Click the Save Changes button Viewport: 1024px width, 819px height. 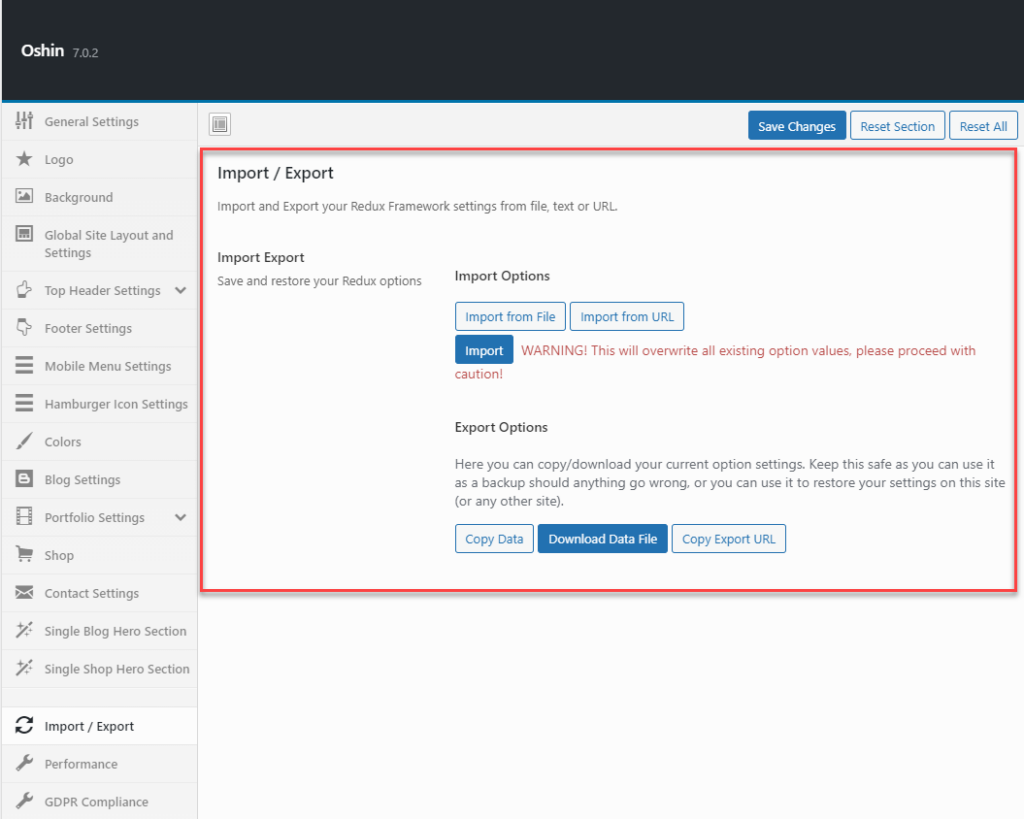point(796,125)
